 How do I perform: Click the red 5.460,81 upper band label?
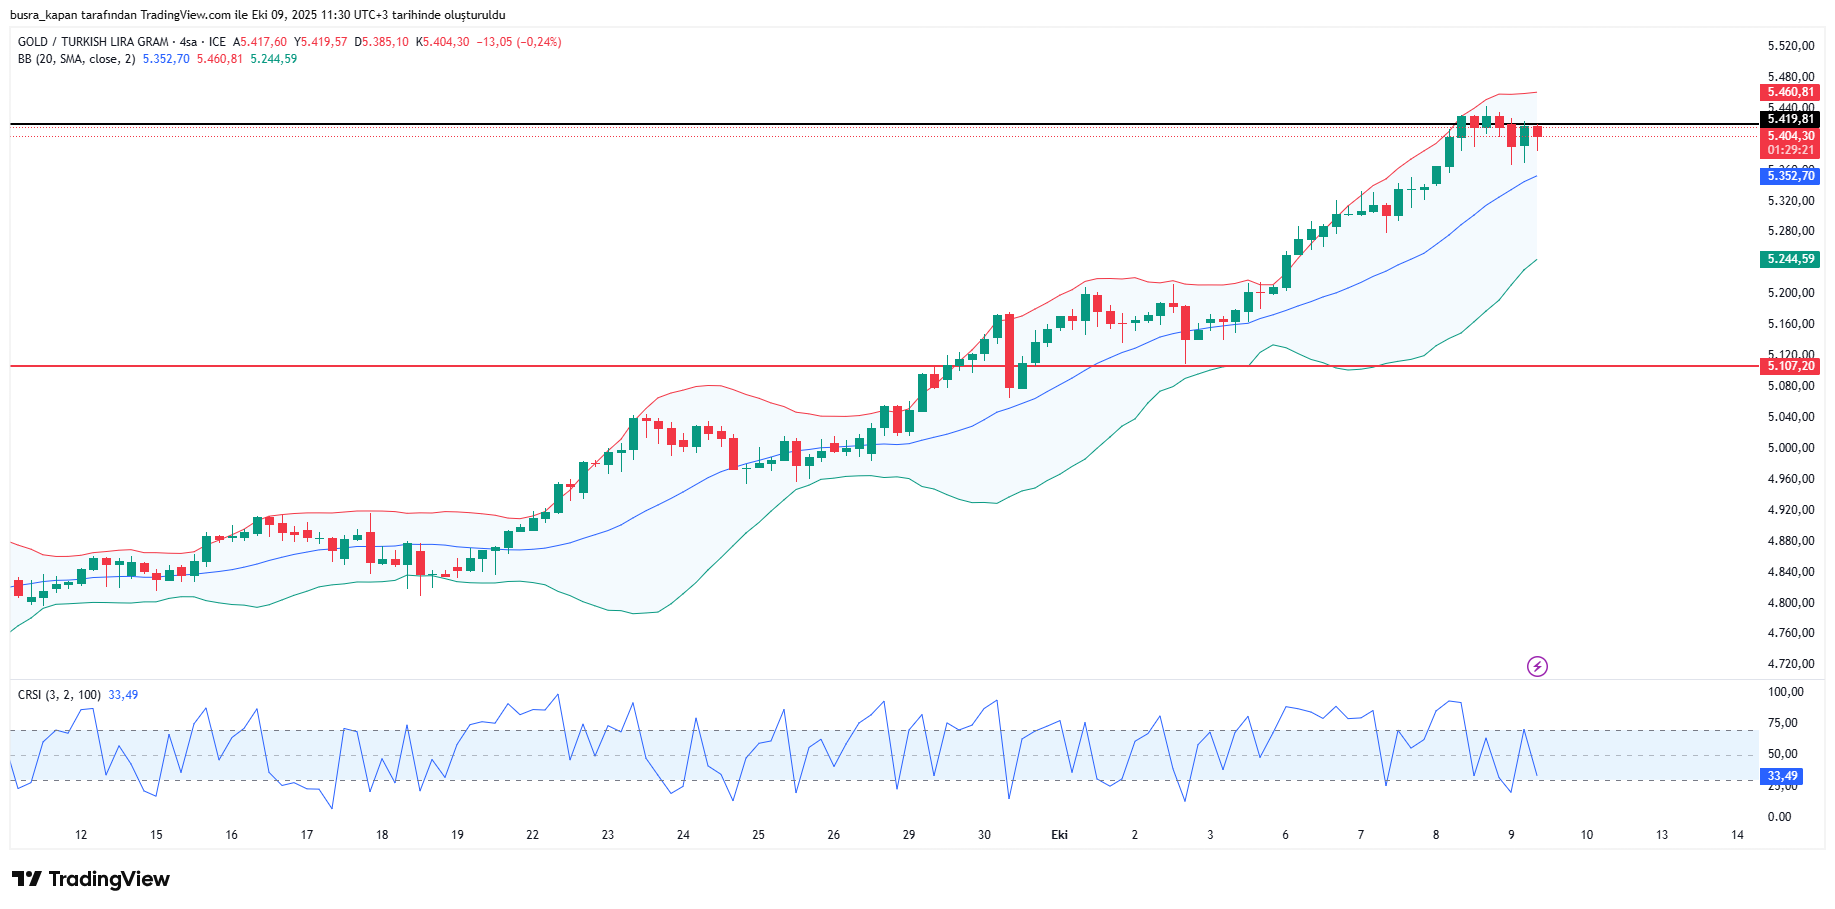[1789, 92]
